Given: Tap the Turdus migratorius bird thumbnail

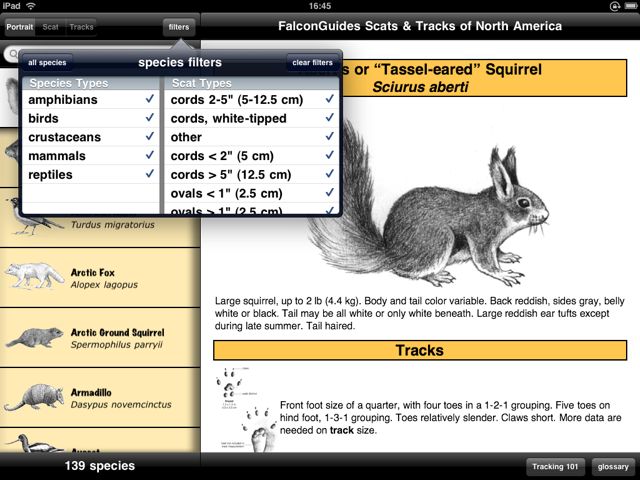Looking at the screenshot, I should 35,217.
